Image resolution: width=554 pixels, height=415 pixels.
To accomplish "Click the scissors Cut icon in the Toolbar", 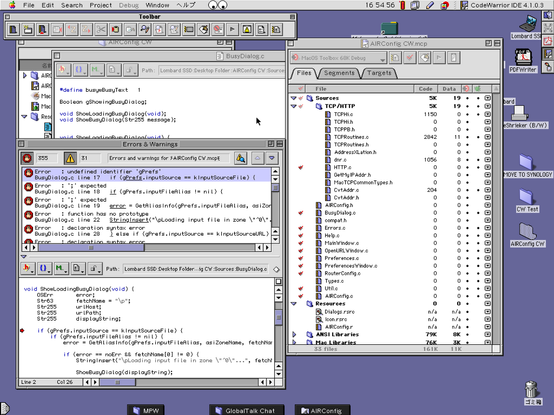I will tap(101, 29).
